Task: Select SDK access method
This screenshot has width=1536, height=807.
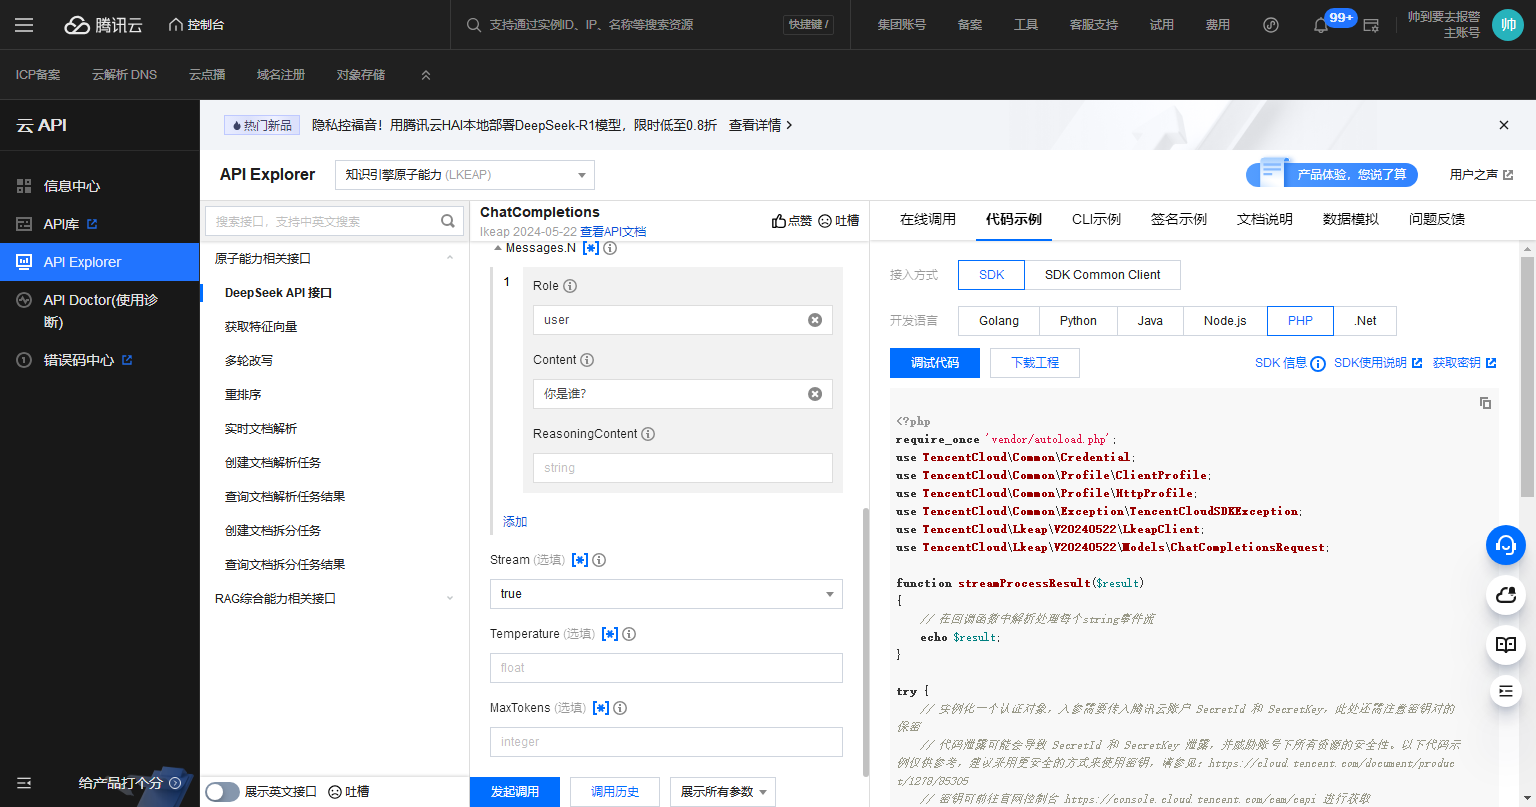Action: click(x=991, y=275)
